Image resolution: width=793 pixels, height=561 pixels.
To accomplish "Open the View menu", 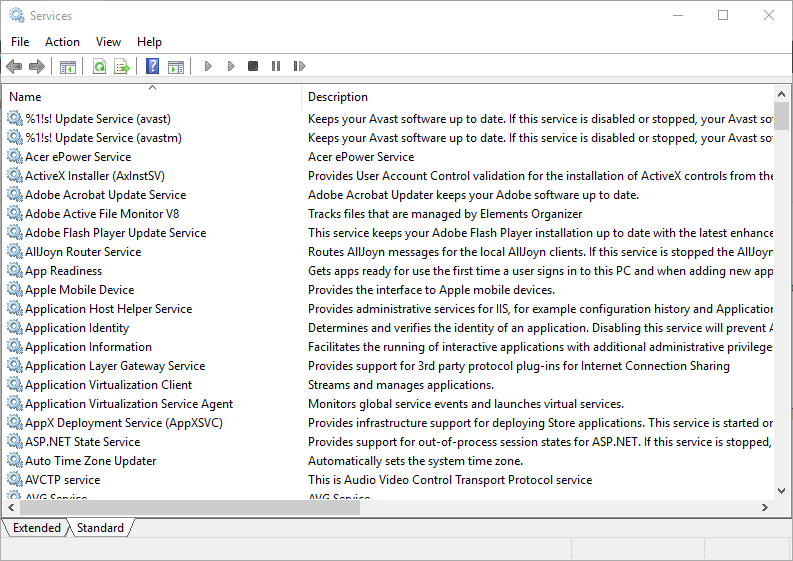I will click(108, 42).
